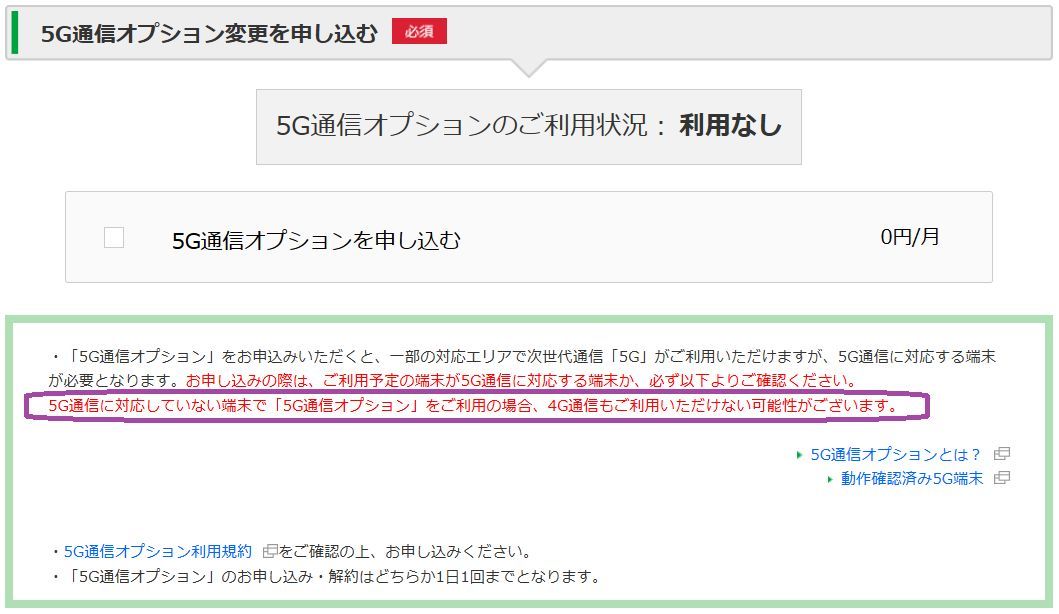Click the red 必須 badge
The width and height of the screenshot is (1059, 614).
pos(419,32)
